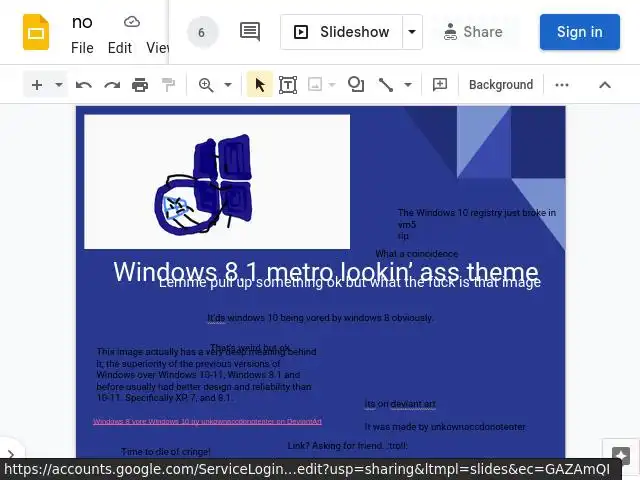
Task: Select 'It was made by unkownacc' text
Action: pos(445,427)
